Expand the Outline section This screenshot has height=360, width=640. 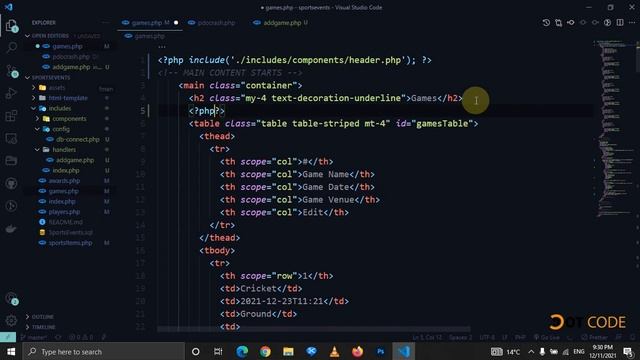tap(42, 317)
